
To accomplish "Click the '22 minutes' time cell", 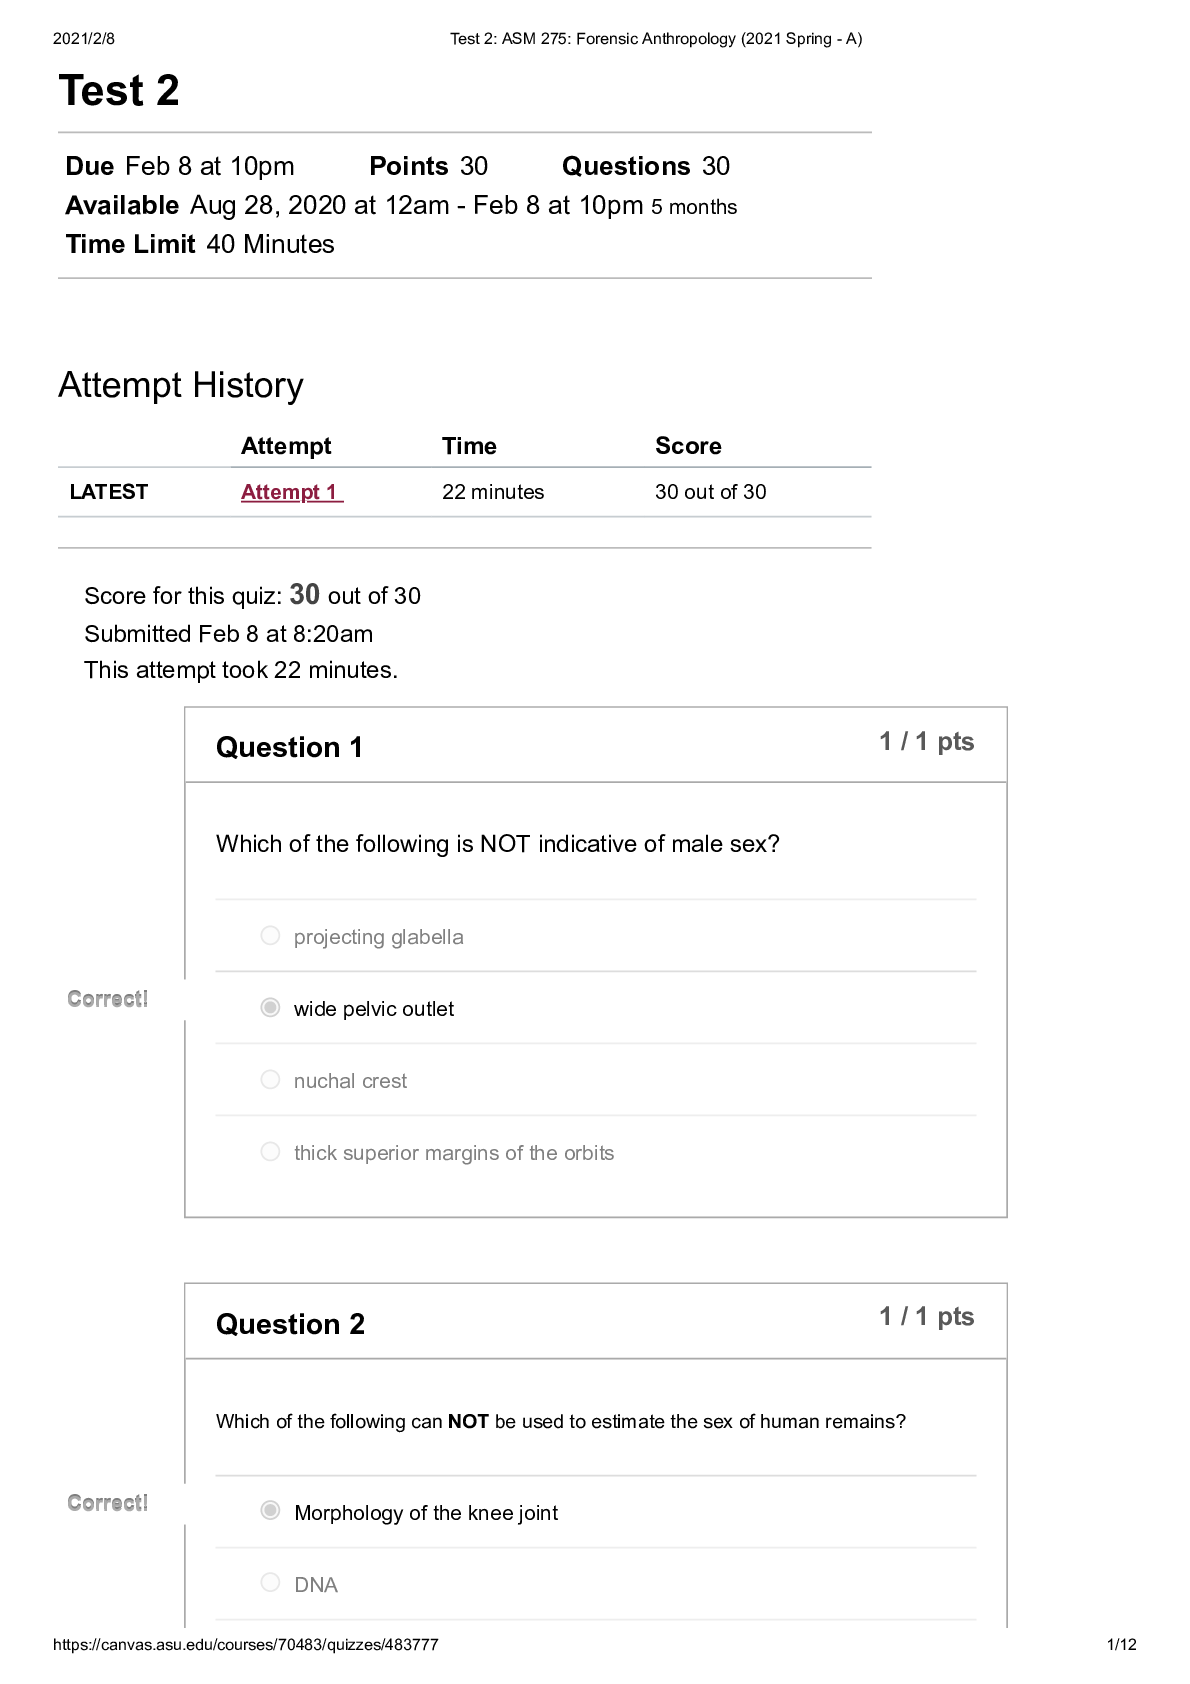I will [x=493, y=492].
